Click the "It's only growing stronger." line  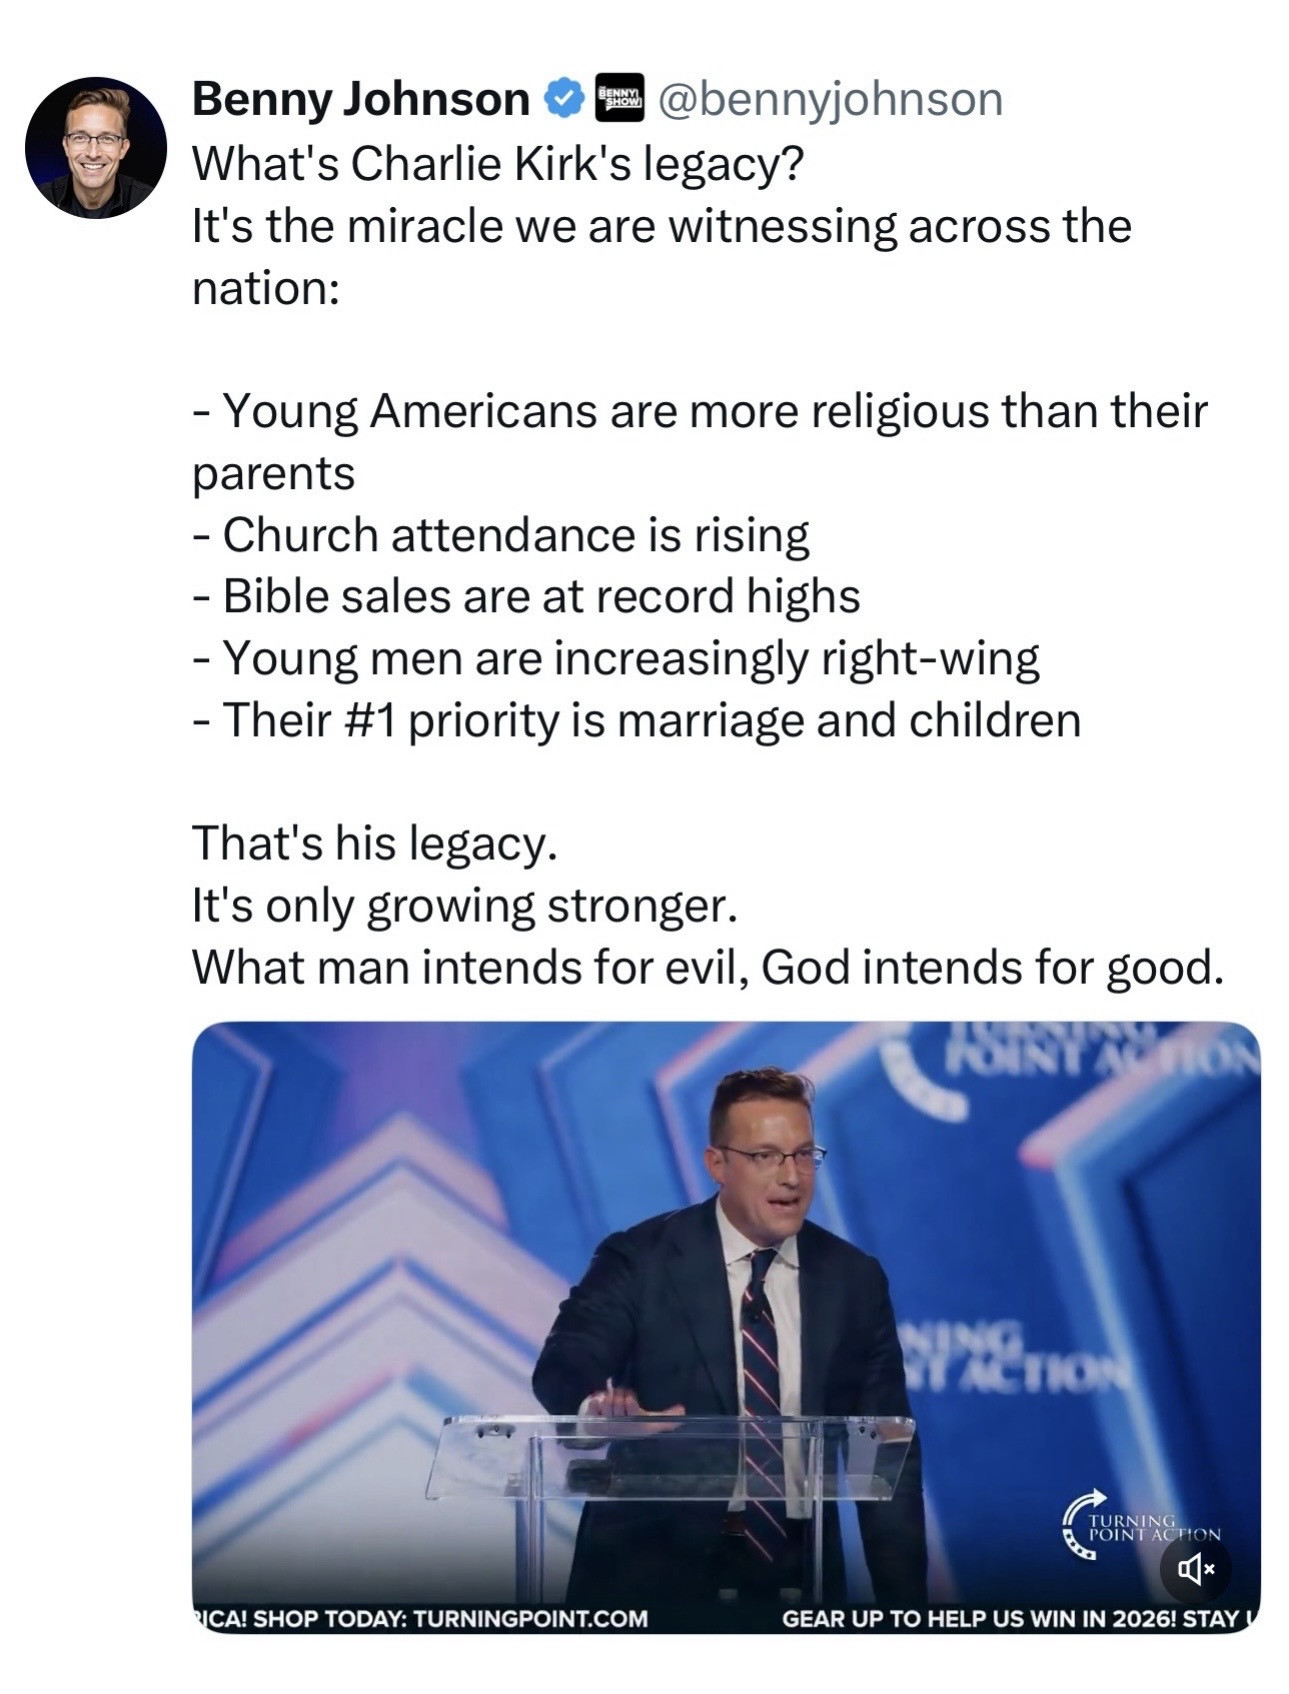point(465,905)
